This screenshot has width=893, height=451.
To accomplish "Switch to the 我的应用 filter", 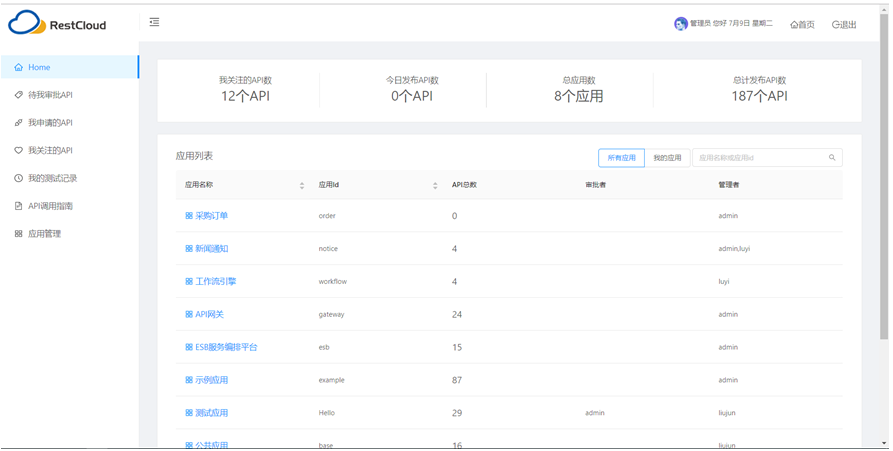I will click(667, 158).
